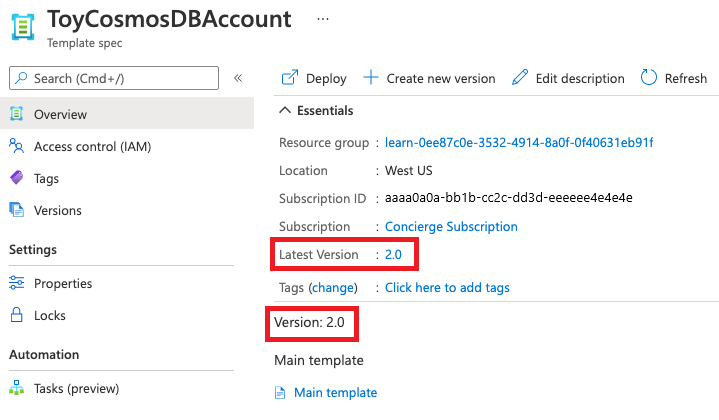Click the Template spec subtitle
This screenshot has width=719, height=420.
tap(84, 43)
